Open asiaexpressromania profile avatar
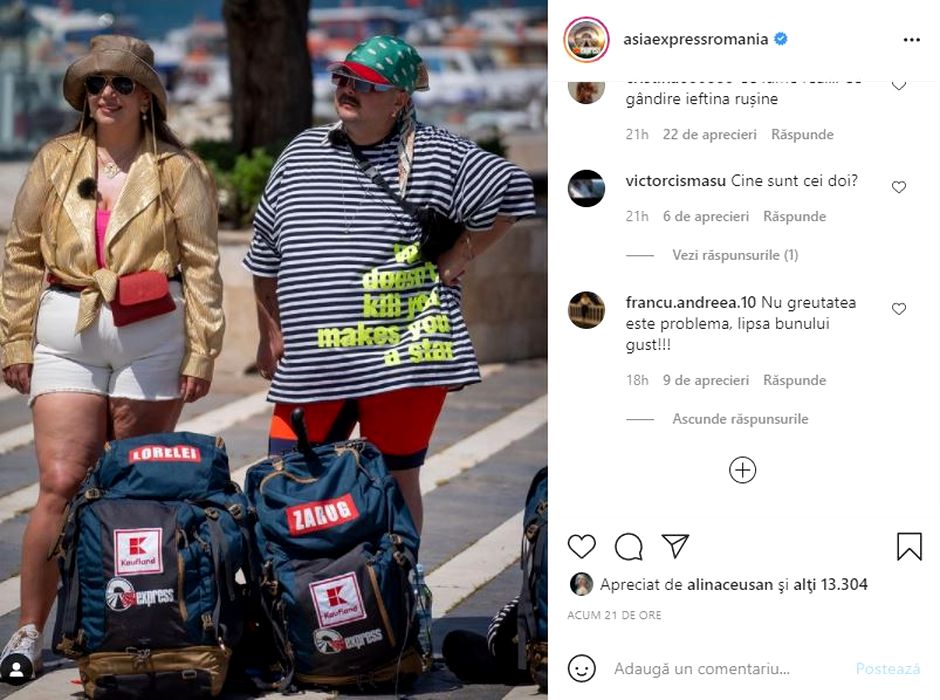The width and height of the screenshot is (940, 700). tap(586, 40)
